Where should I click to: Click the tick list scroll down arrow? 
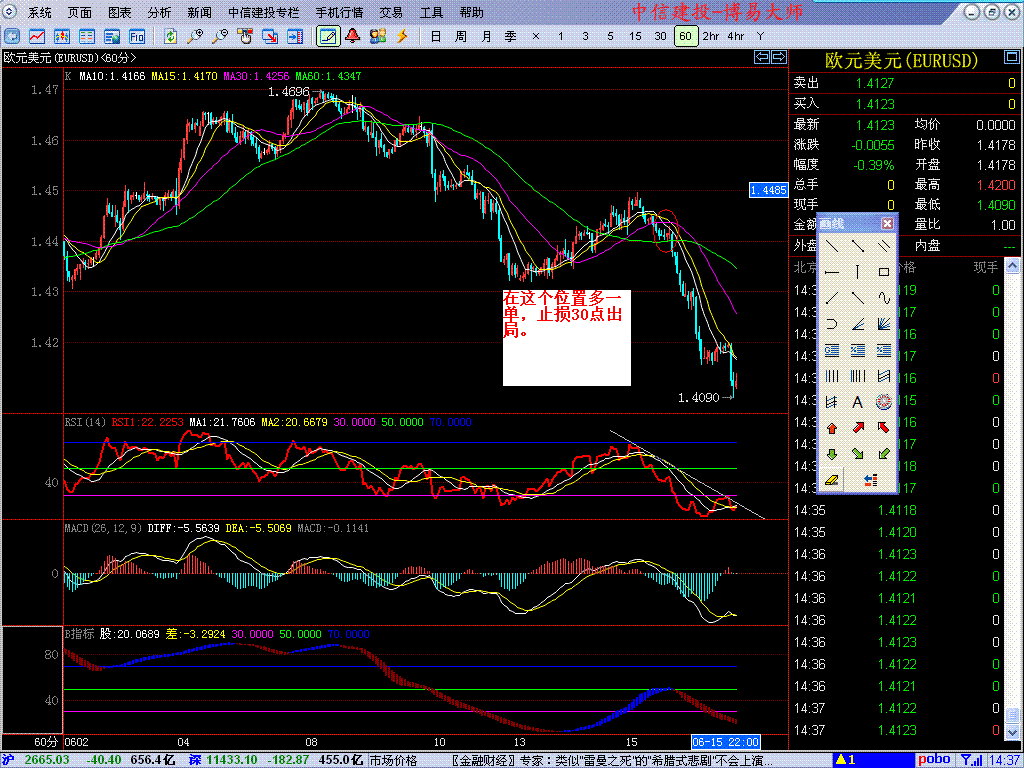(1012, 731)
